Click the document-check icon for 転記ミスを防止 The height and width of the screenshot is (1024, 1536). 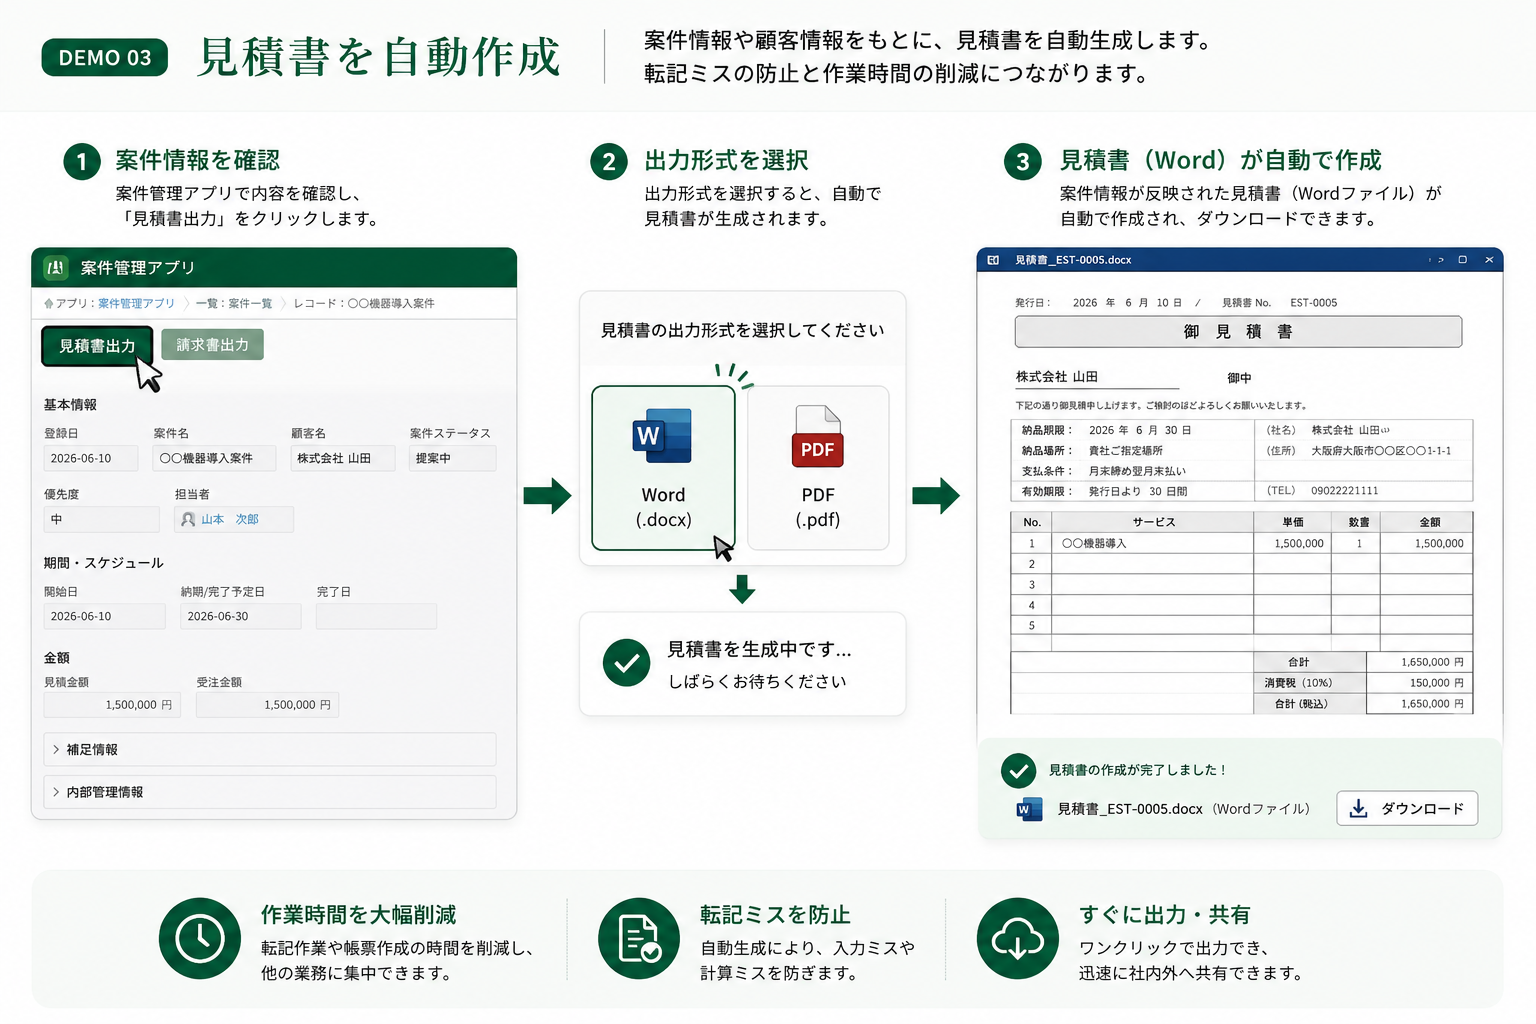[x=639, y=938]
